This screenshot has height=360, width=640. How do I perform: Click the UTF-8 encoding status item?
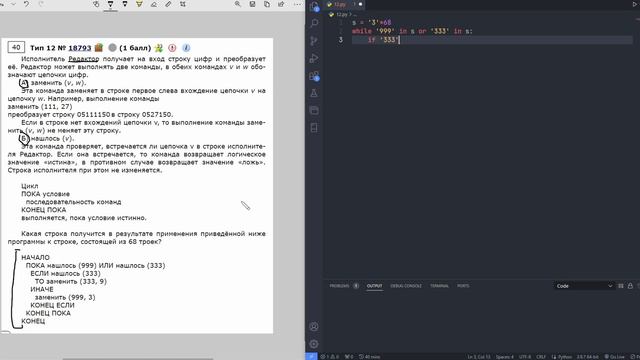[x=525, y=357]
